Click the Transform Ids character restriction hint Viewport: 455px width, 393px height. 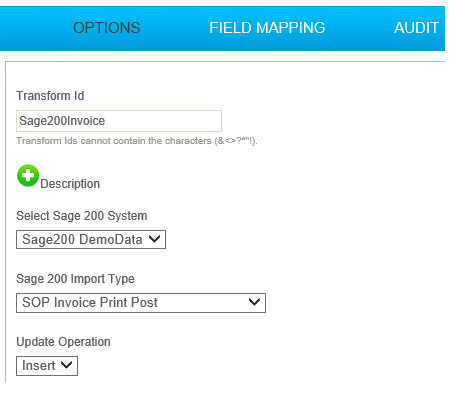(137, 141)
